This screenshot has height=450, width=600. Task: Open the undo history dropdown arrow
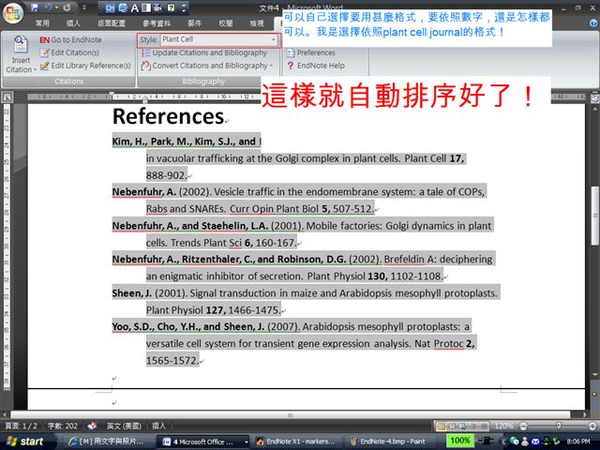(x=57, y=7)
